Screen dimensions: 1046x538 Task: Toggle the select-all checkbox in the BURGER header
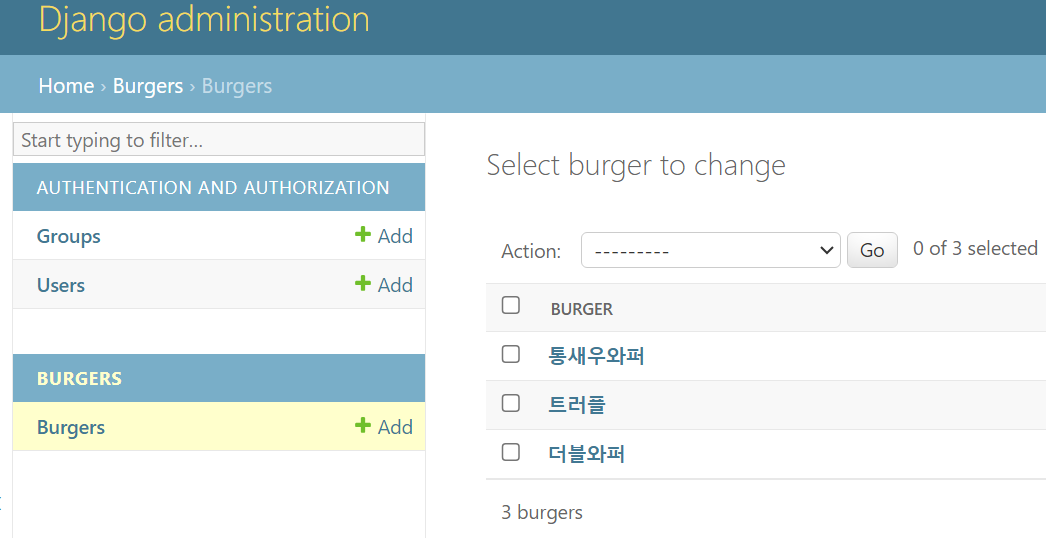(511, 305)
